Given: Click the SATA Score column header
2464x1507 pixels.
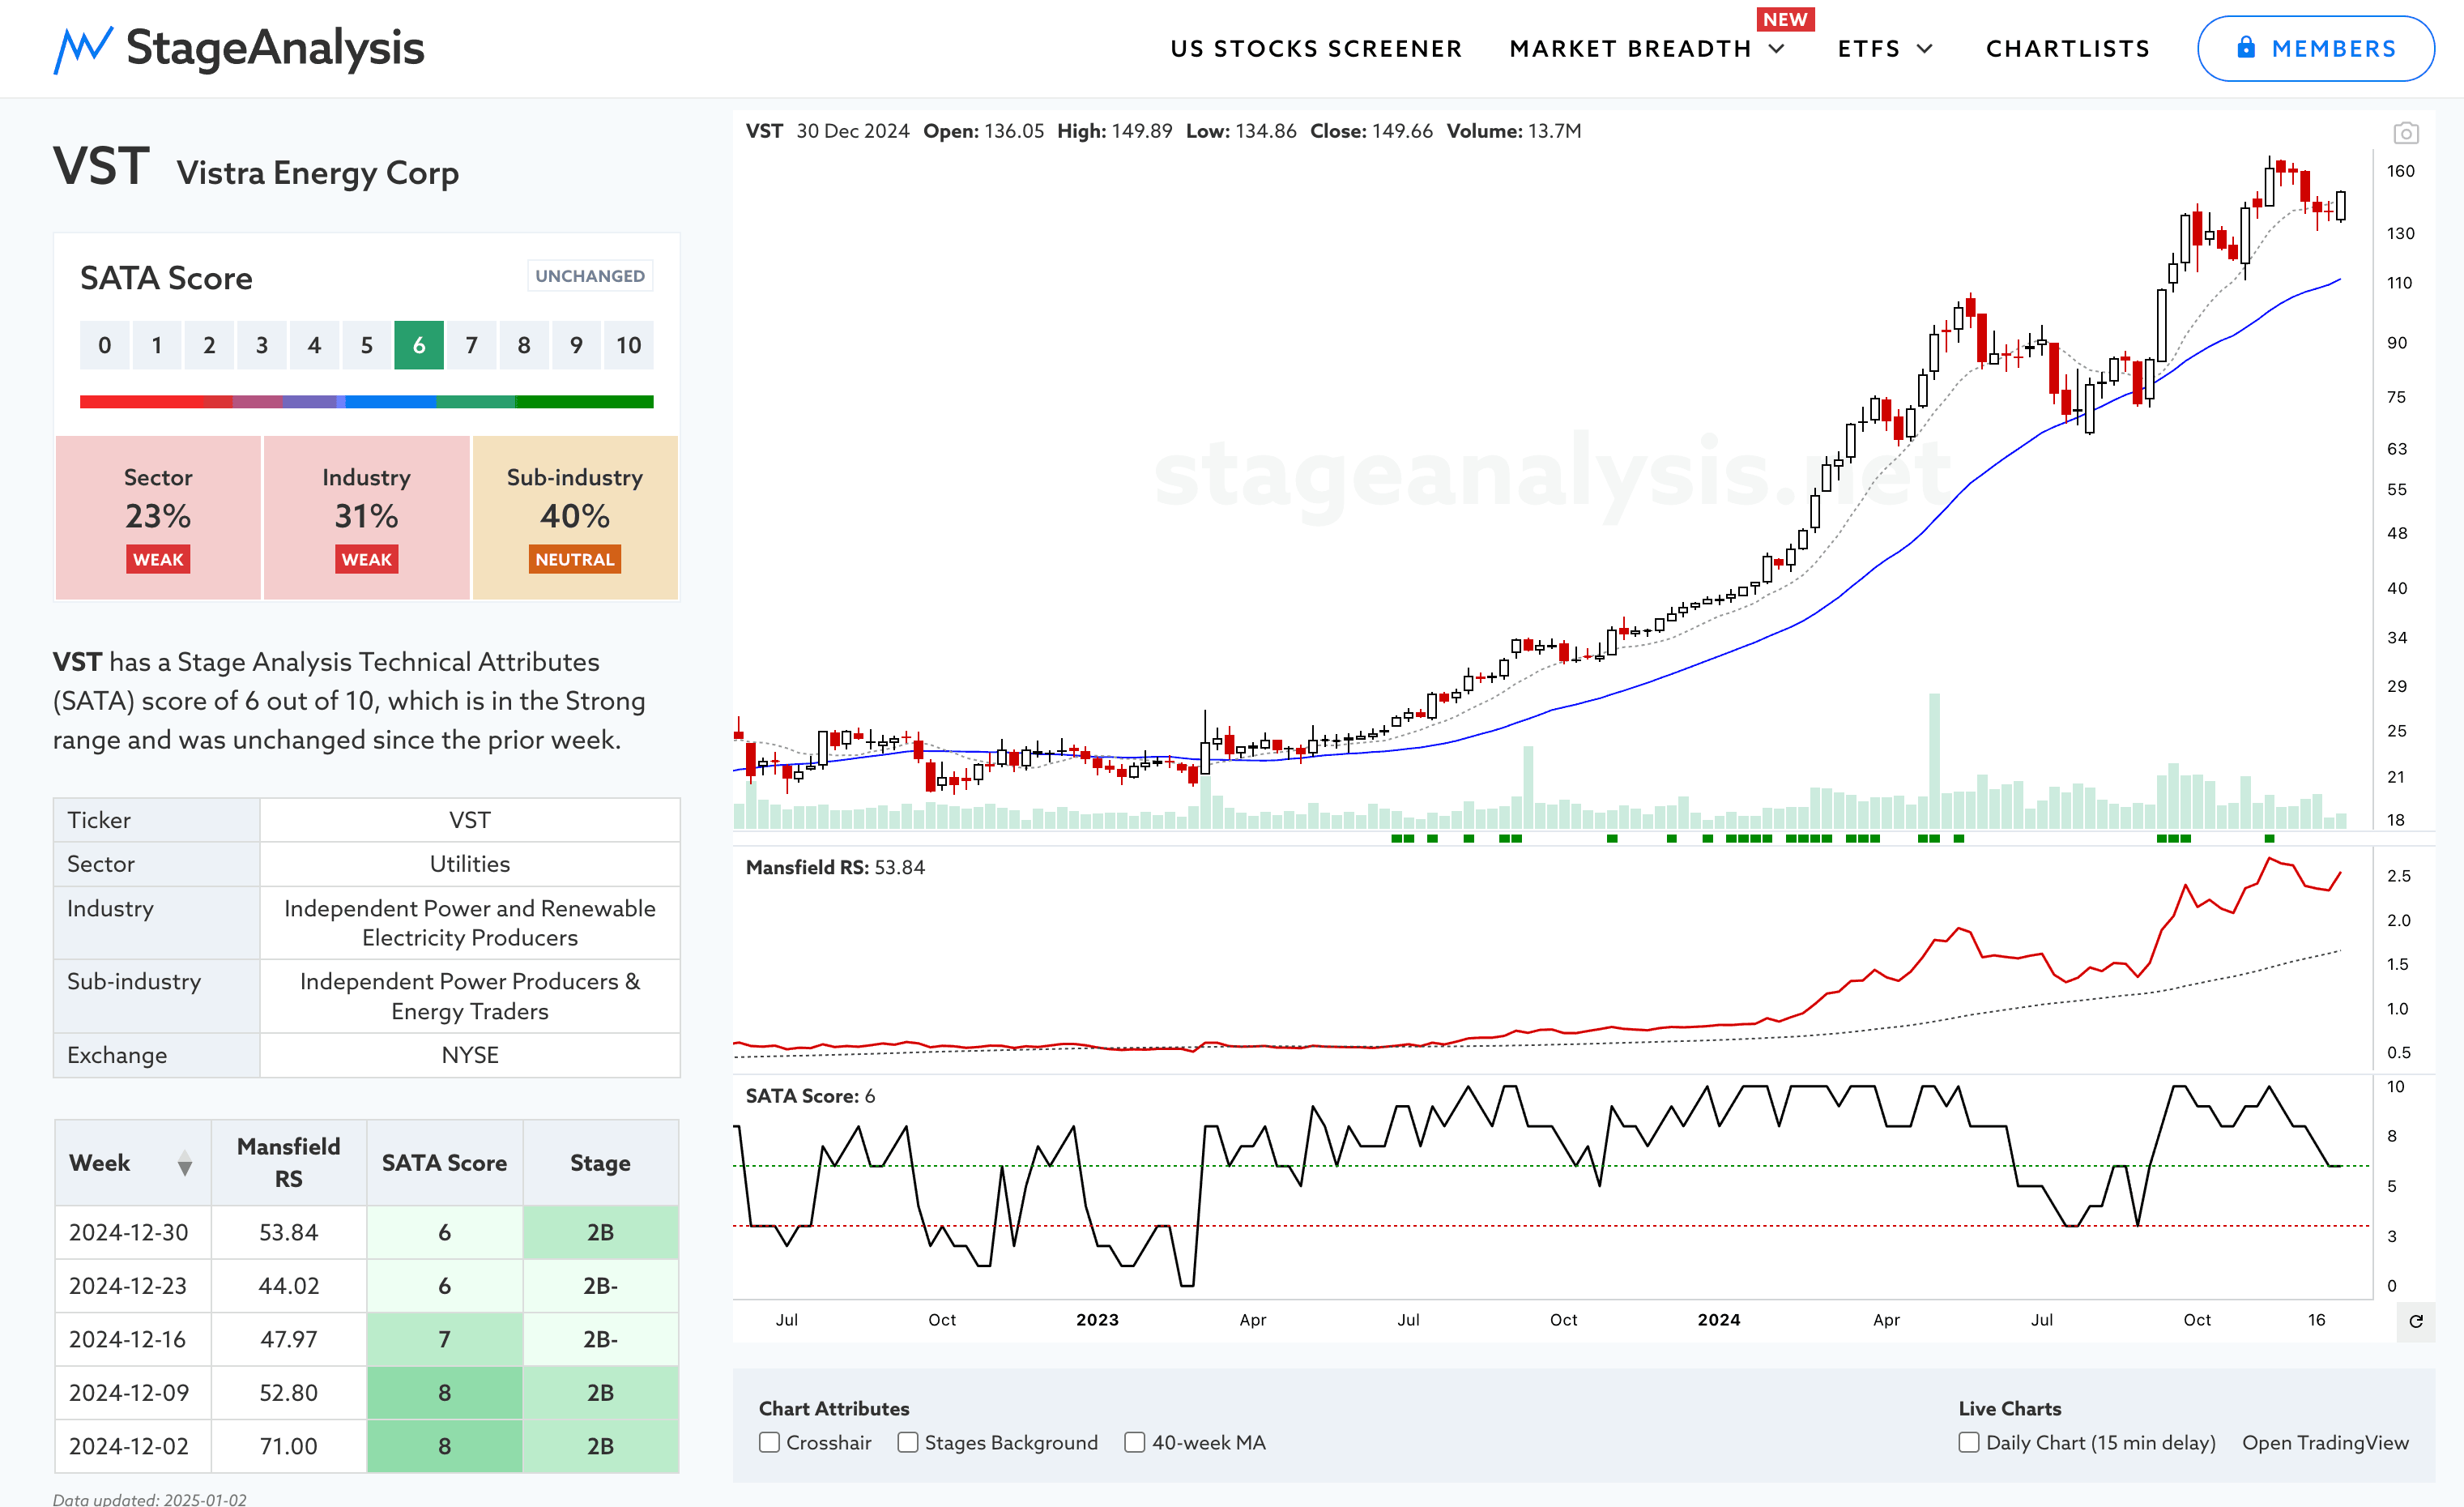Looking at the screenshot, I should (444, 1162).
